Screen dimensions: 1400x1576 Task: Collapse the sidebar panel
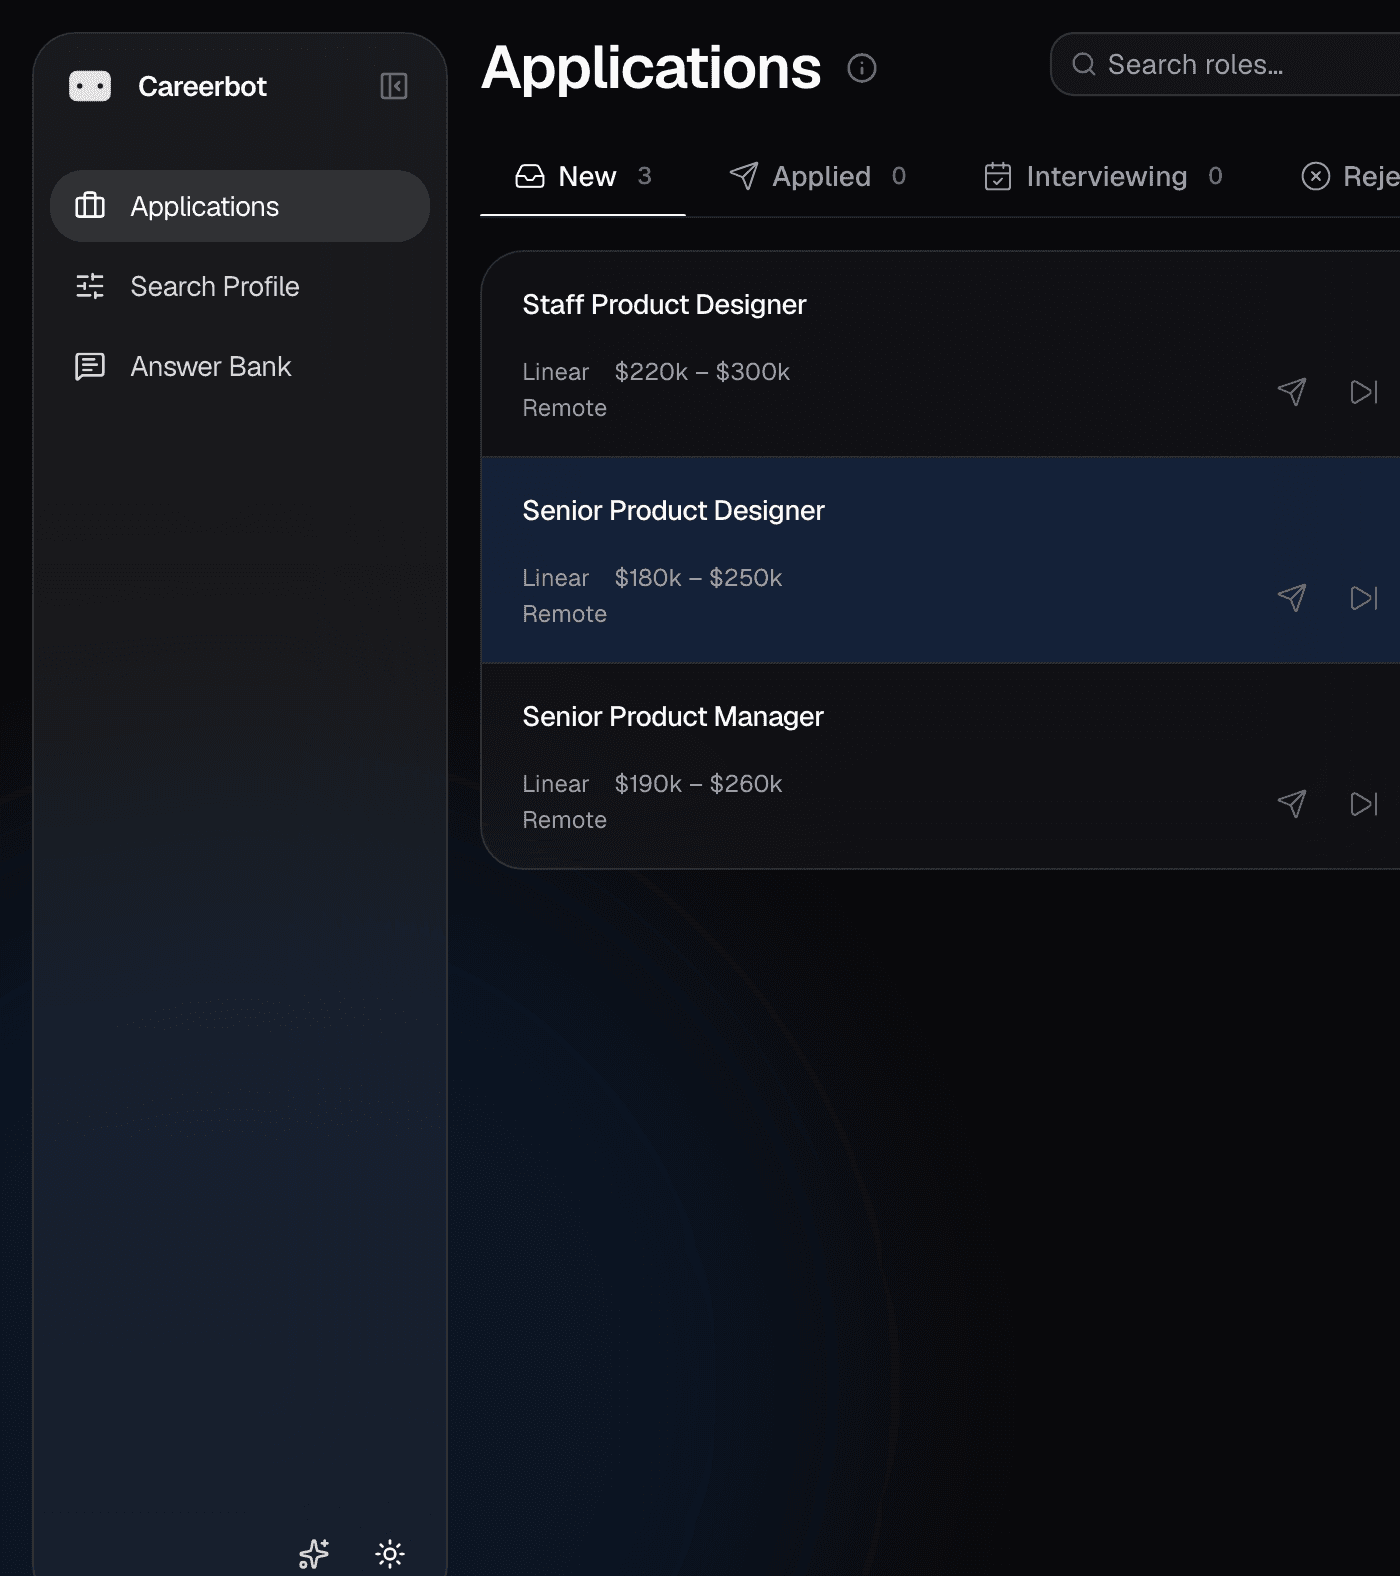click(x=394, y=86)
